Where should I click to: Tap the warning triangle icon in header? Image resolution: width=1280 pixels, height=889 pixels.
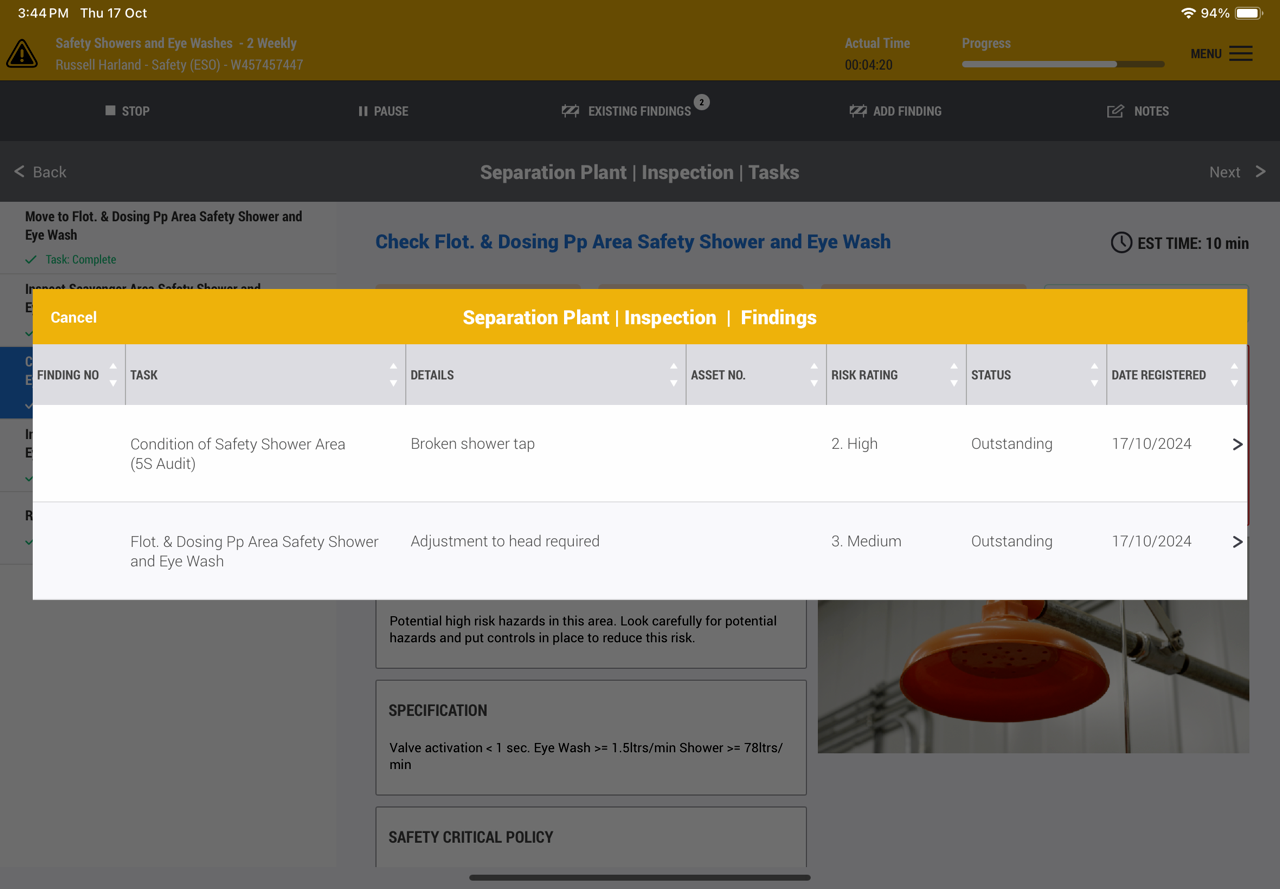pos(22,54)
